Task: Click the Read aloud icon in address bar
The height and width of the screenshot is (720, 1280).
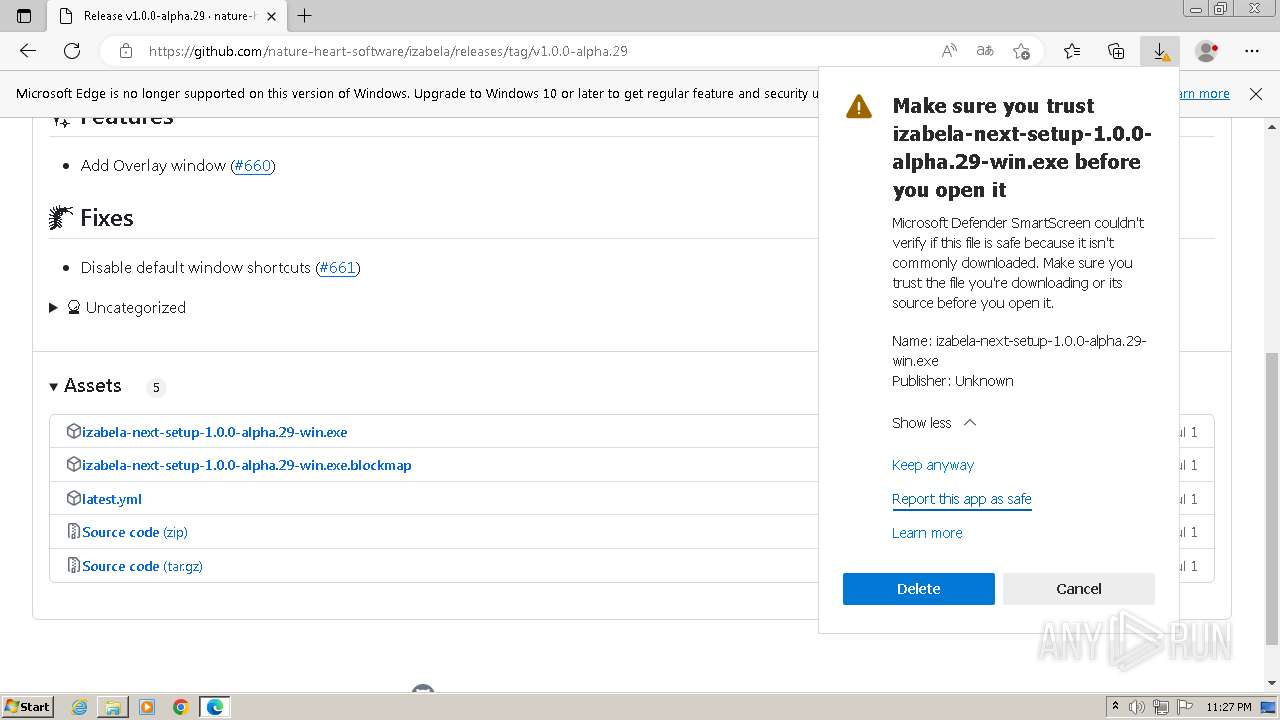Action: point(949,51)
